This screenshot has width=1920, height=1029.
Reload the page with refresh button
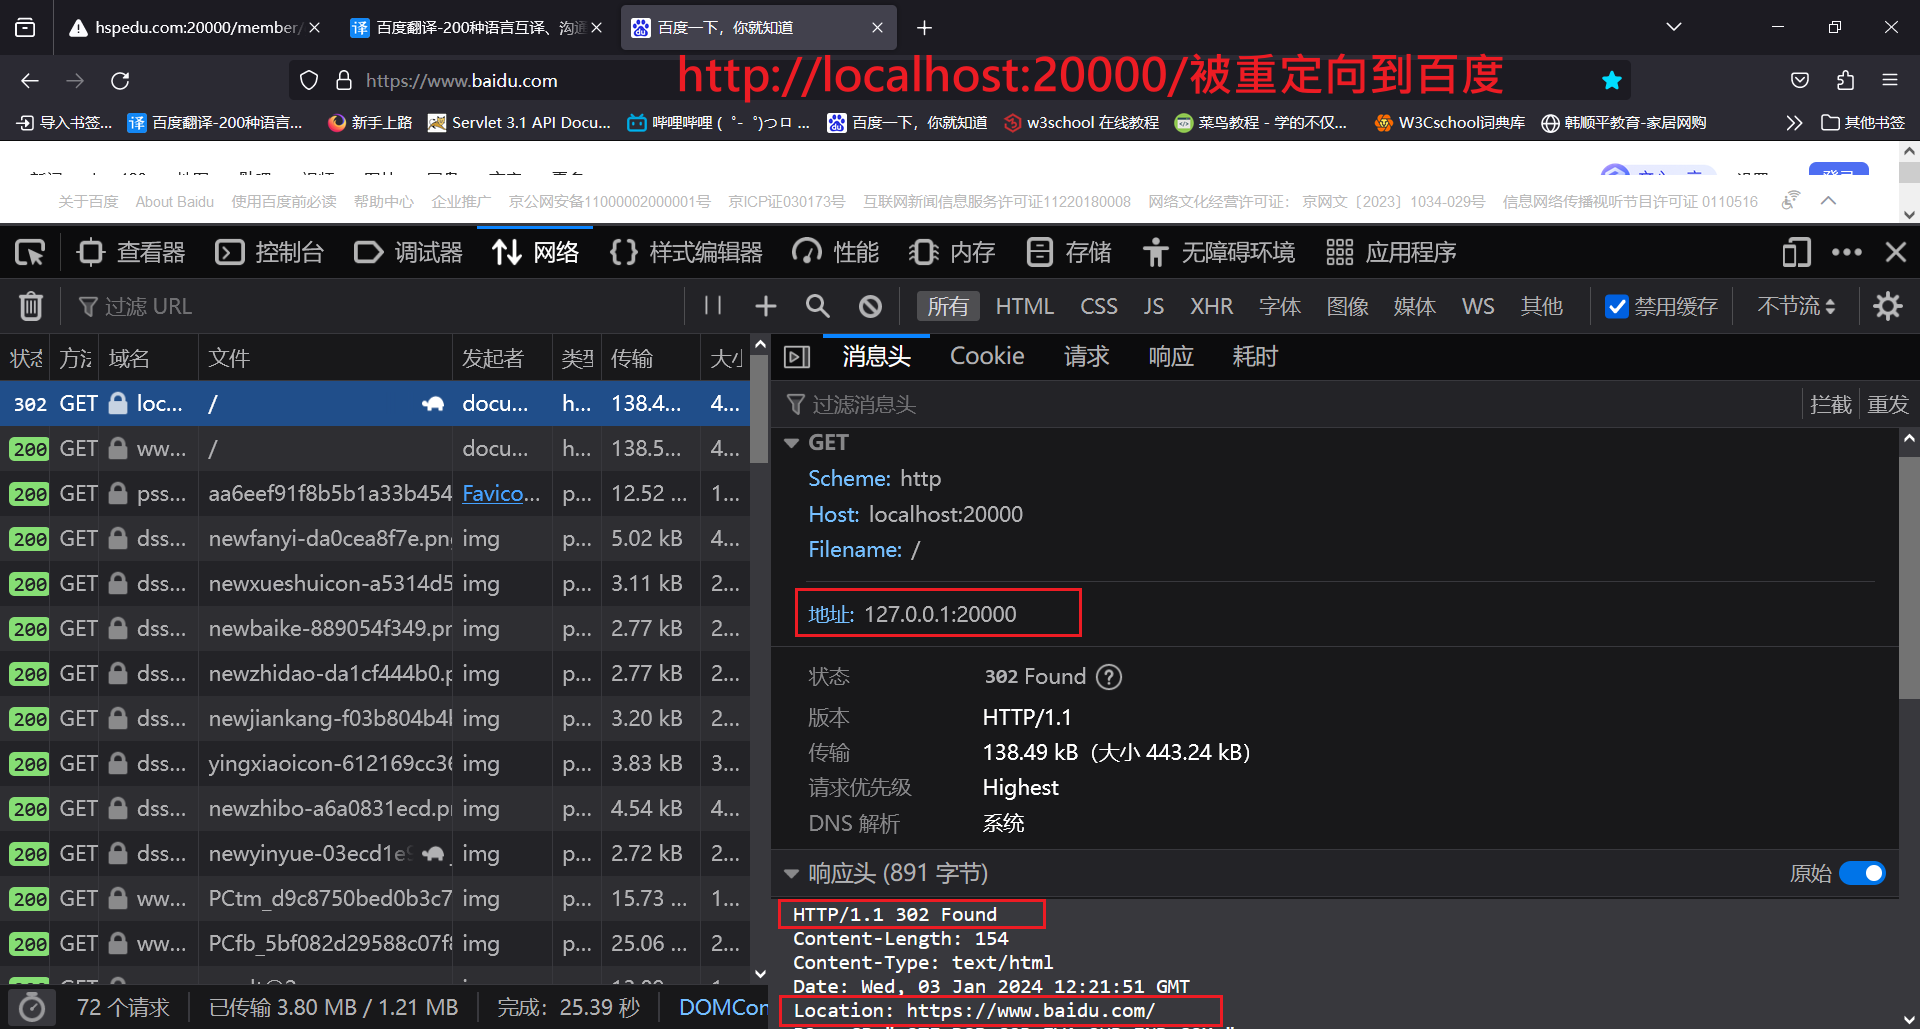coord(120,81)
